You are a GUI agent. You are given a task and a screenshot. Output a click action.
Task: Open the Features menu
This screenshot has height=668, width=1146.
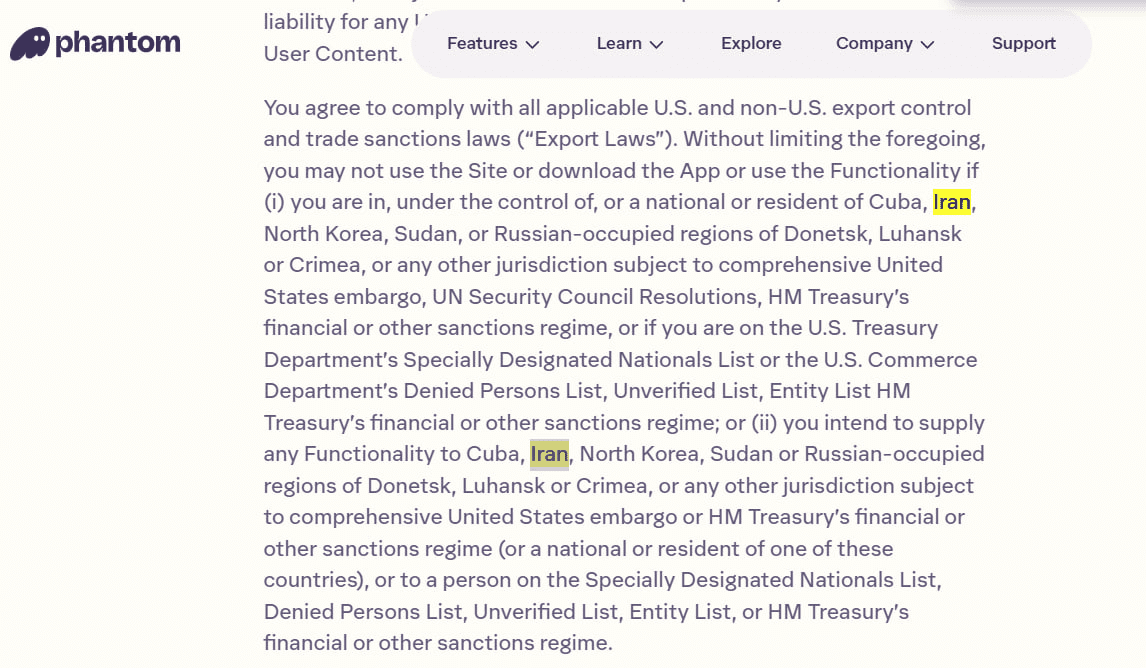click(x=482, y=44)
